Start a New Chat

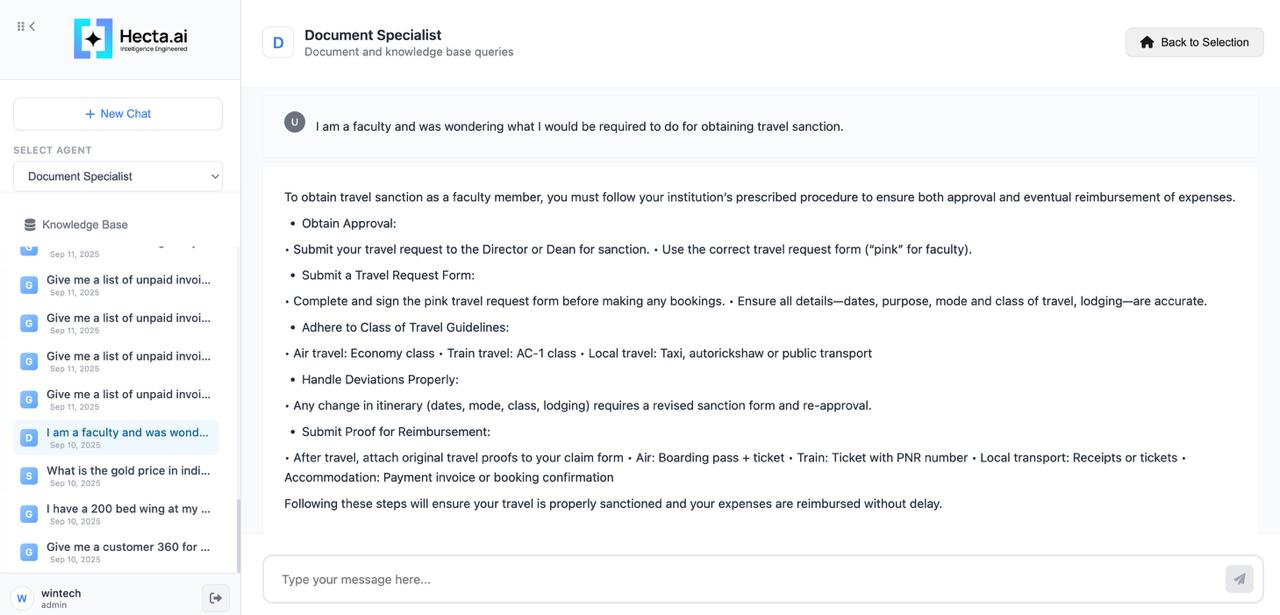118,114
